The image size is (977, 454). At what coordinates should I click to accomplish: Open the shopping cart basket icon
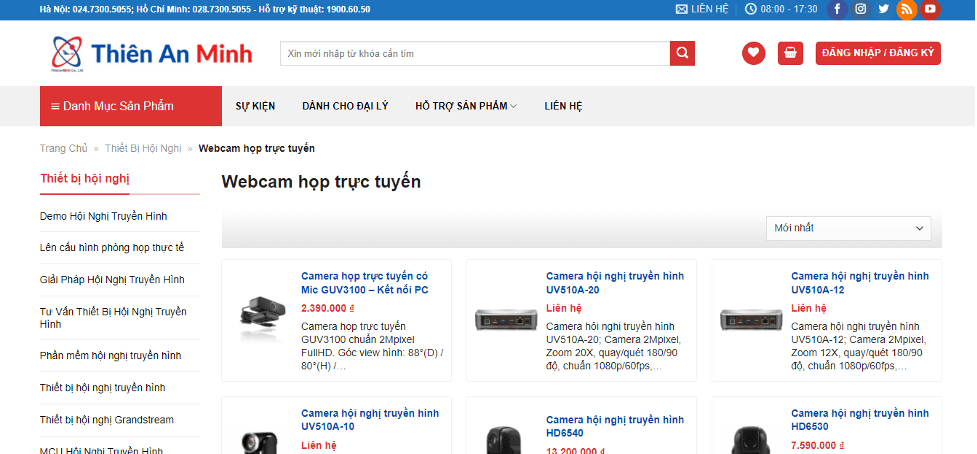pyautogui.click(x=790, y=54)
